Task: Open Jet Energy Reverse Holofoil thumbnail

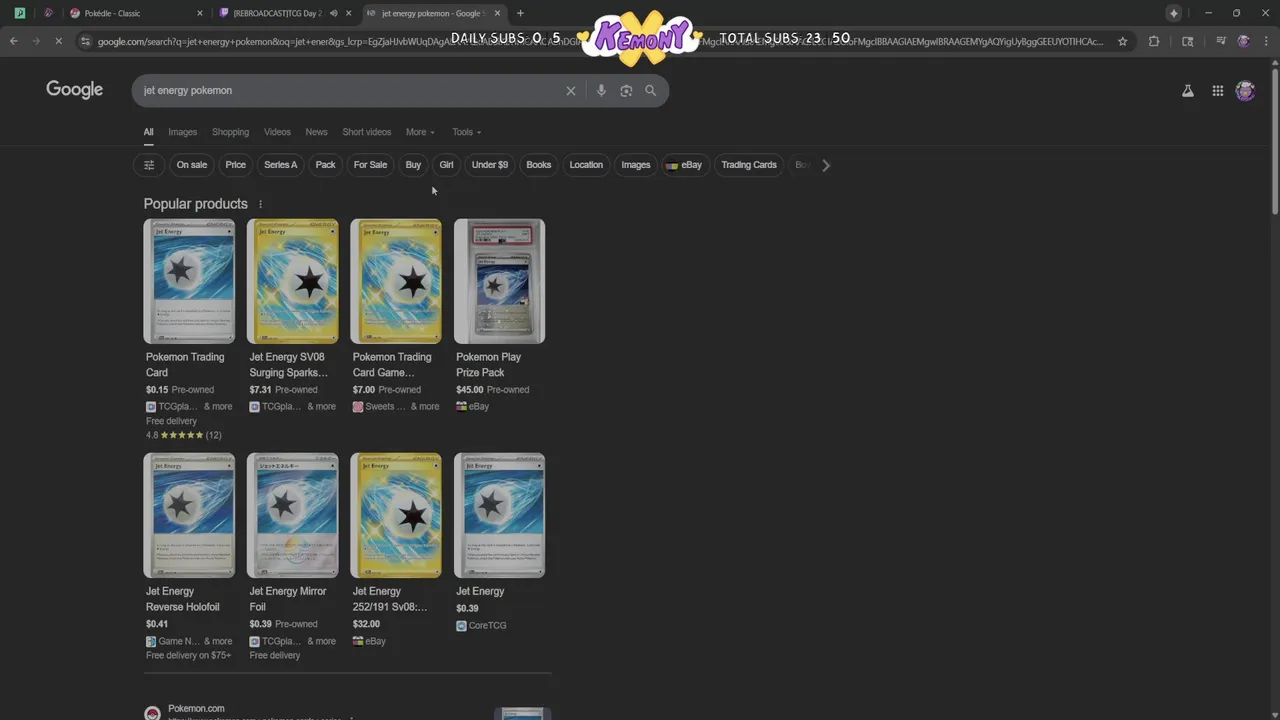Action: (189, 515)
